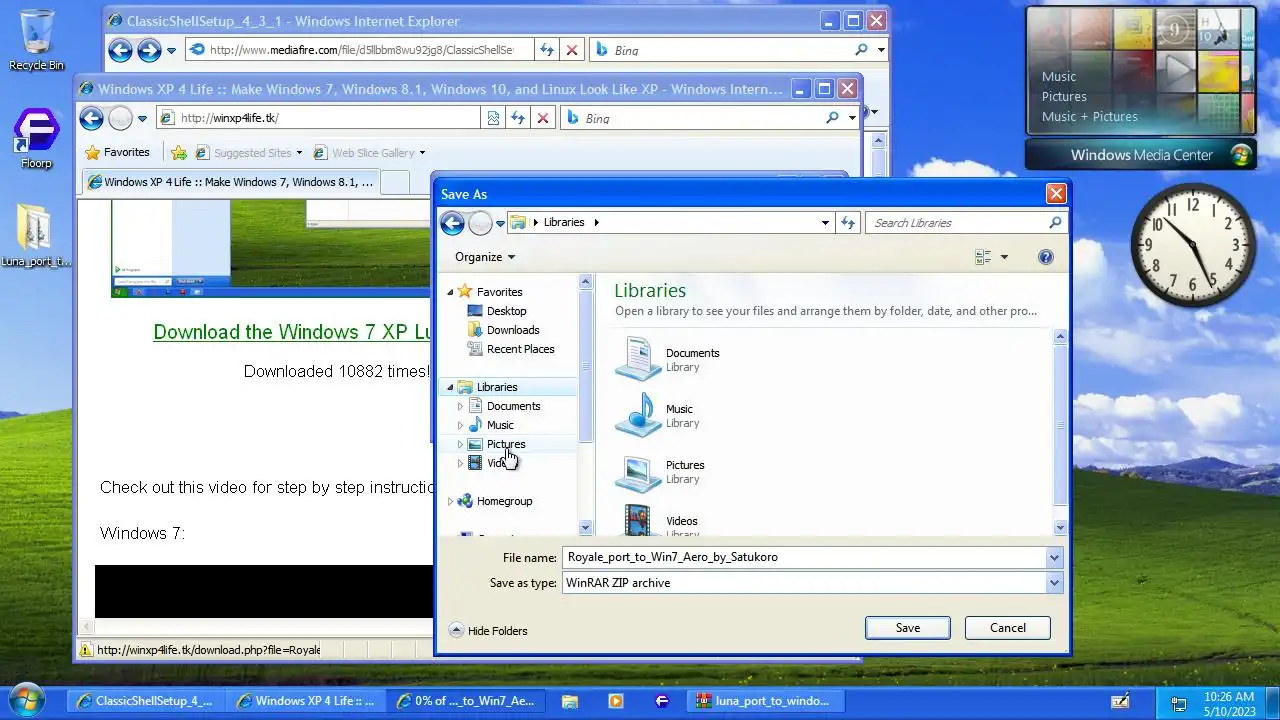
Task: Click the Windows Start orb
Action: (x=28, y=700)
